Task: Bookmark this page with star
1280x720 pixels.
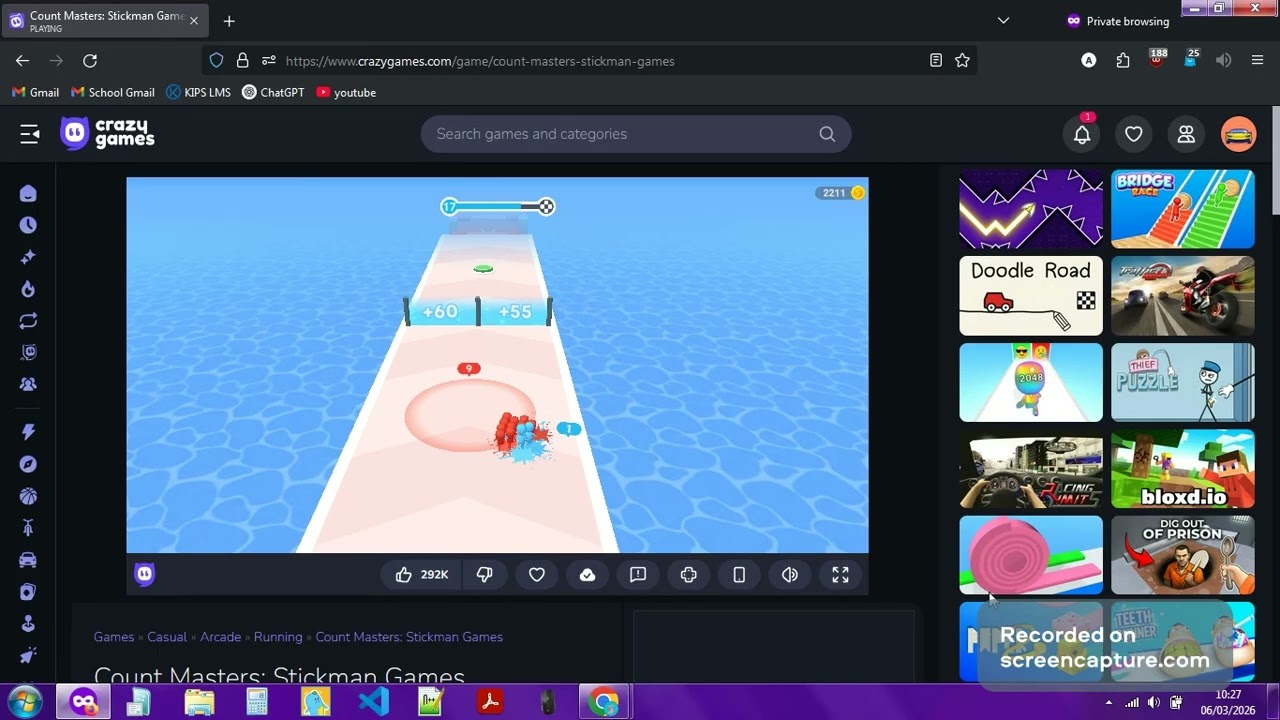Action: 962,61
